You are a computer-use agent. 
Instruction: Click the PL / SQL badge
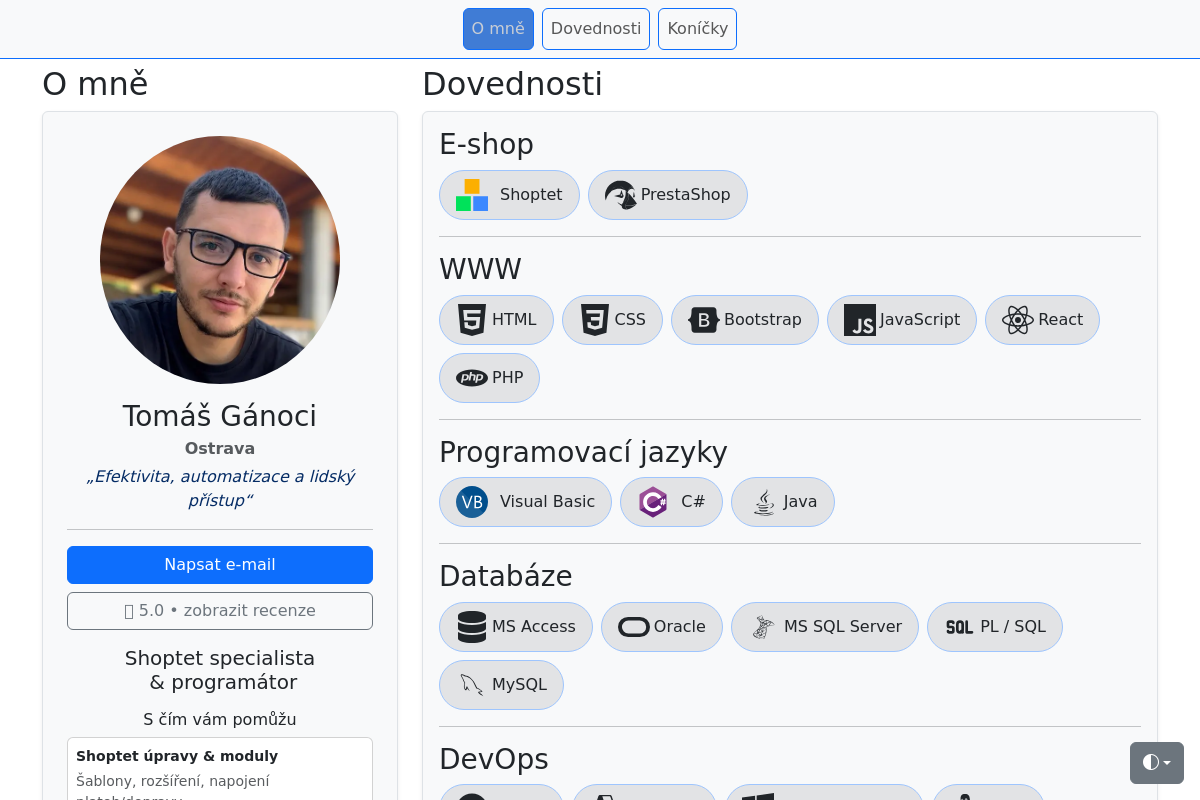994,626
